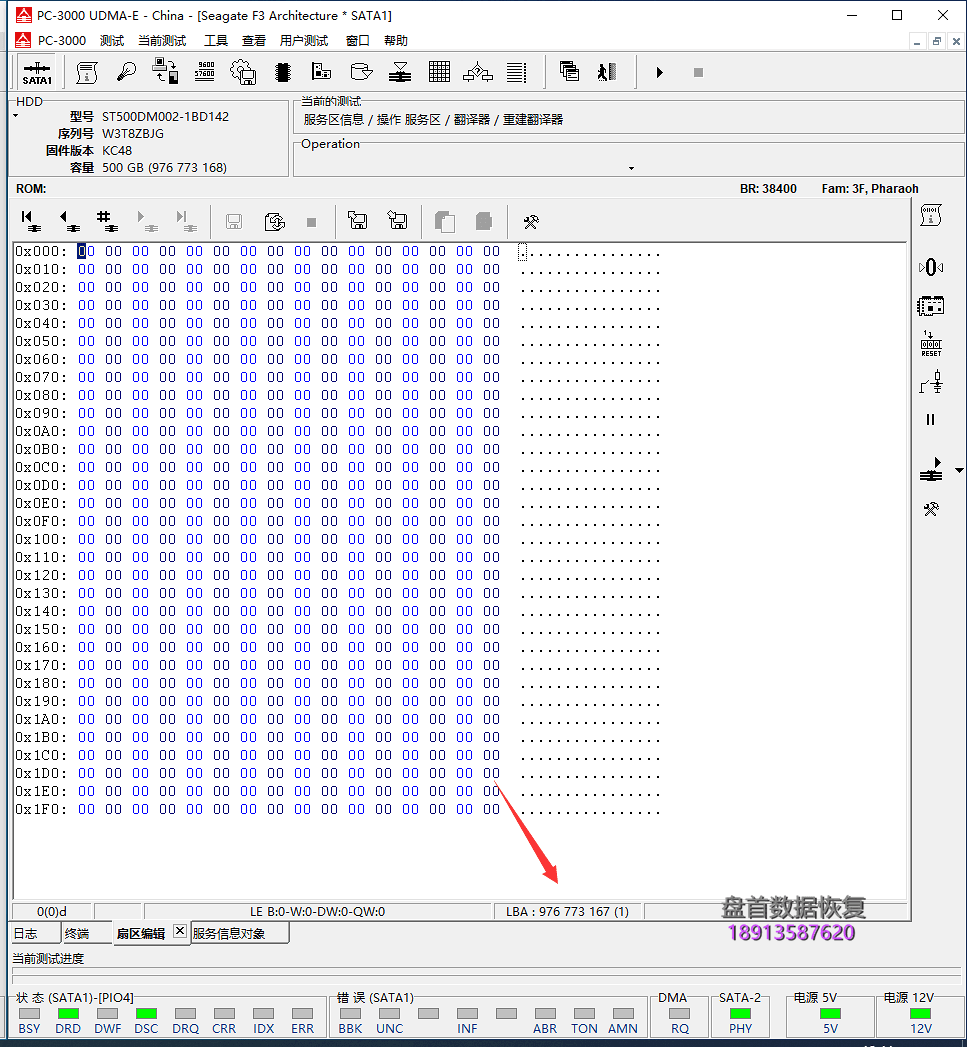The height and width of the screenshot is (1047, 967).
Task: Click the 5V power indicator
Action: (x=830, y=1014)
